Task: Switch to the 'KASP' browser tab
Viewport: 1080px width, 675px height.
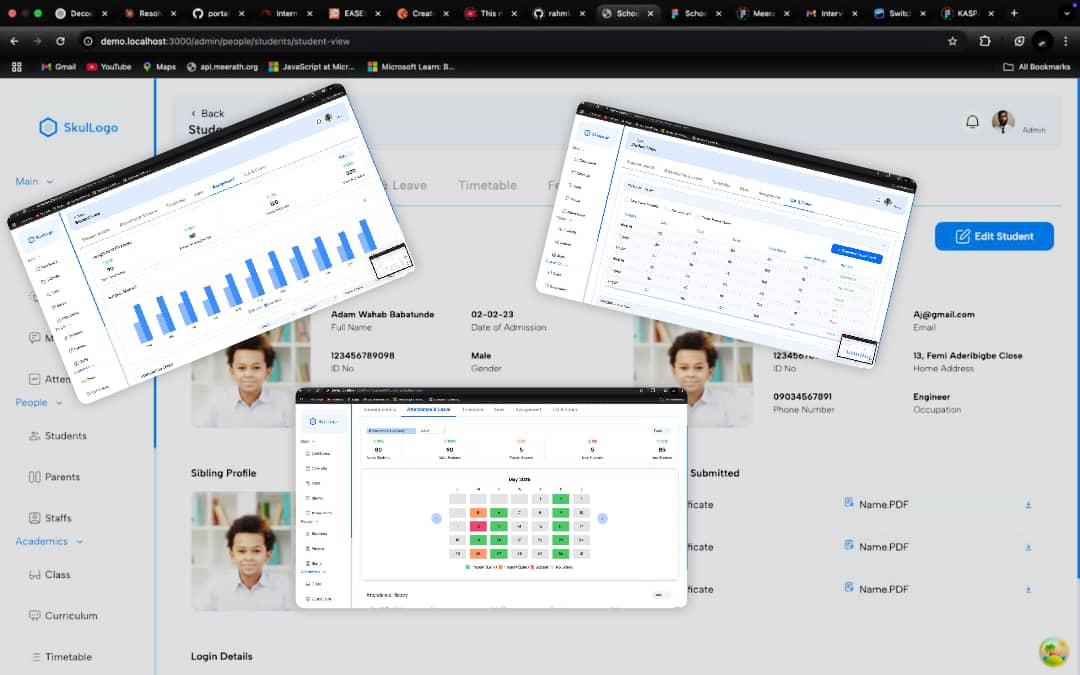Action: [966, 13]
